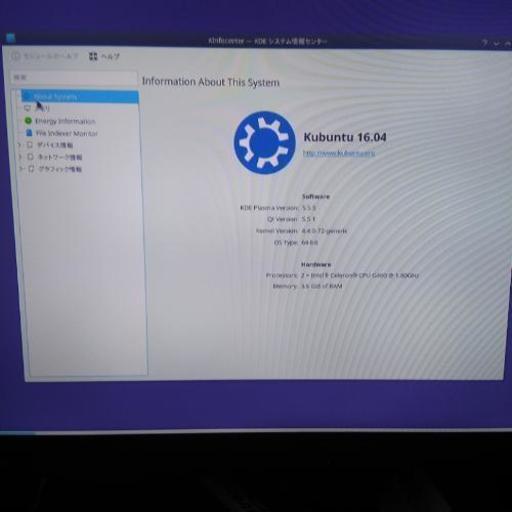Select the About System tree entry

[x=80, y=97]
